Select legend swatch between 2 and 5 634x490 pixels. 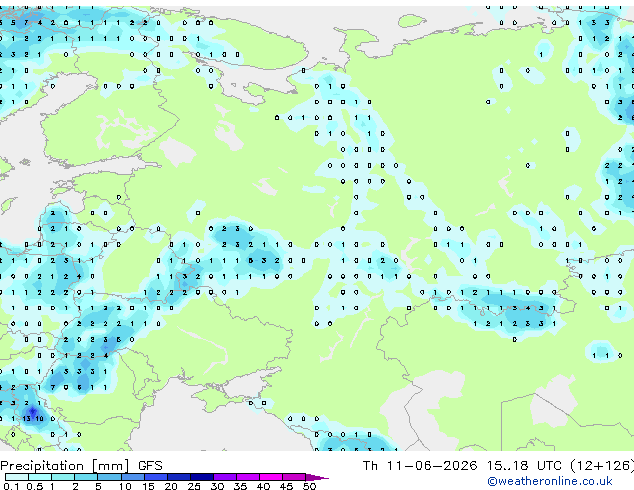[86, 477]
